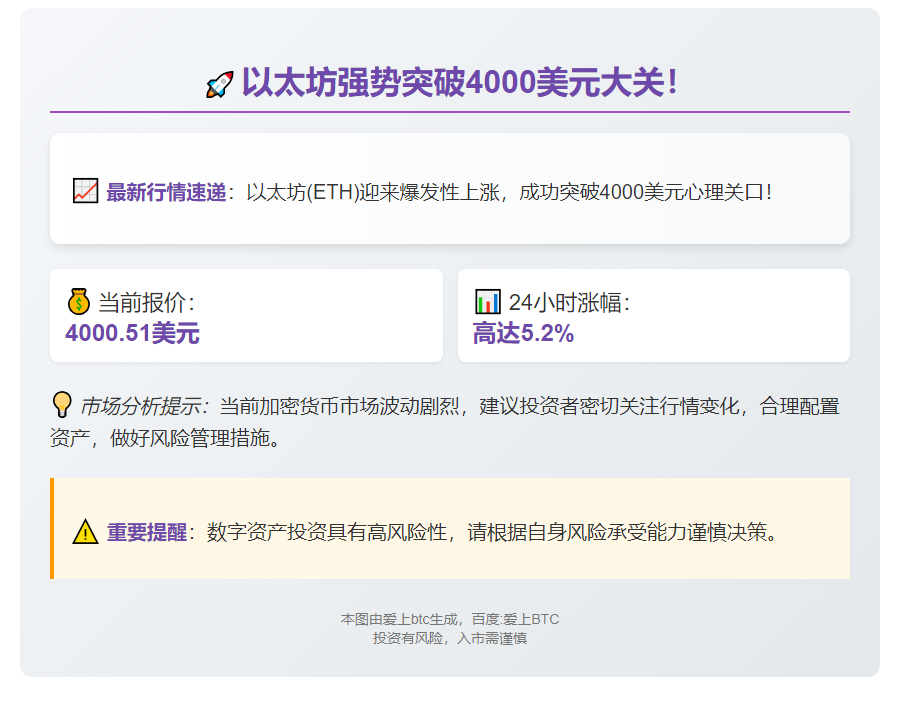Click the light bulb icon before 市场分析提示
Image resolution: width=900 pixels, height=709 pixels.
[62, 405]
